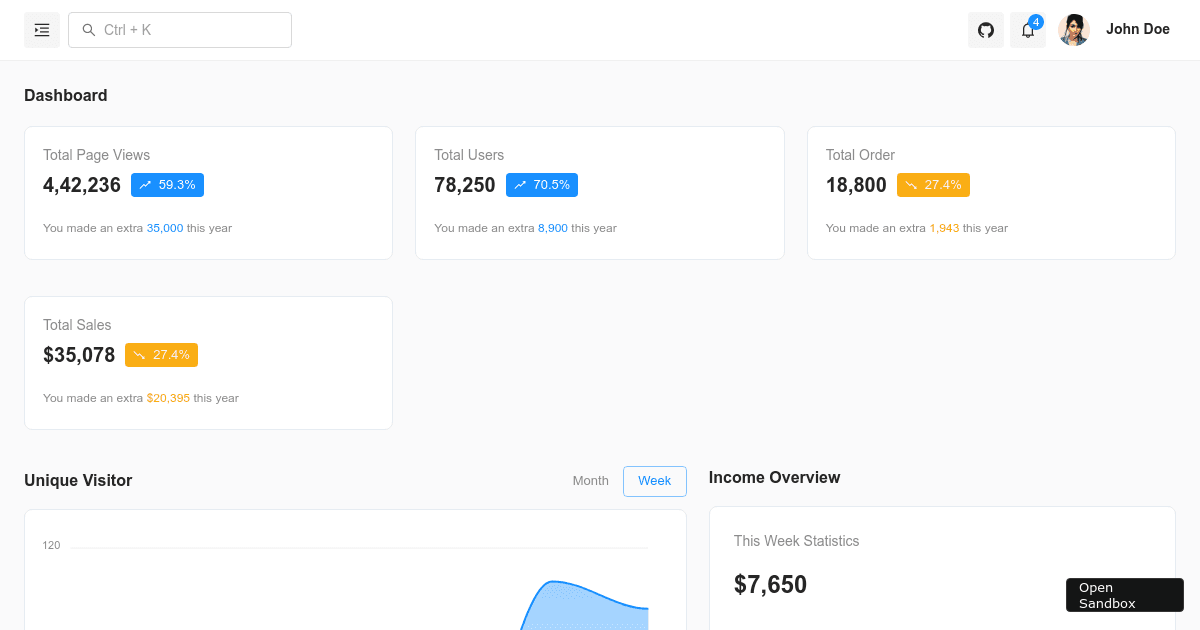Click falling trend icon in Total Sales chip
The height and width of the screenshot is (630, 1200).
140,355
